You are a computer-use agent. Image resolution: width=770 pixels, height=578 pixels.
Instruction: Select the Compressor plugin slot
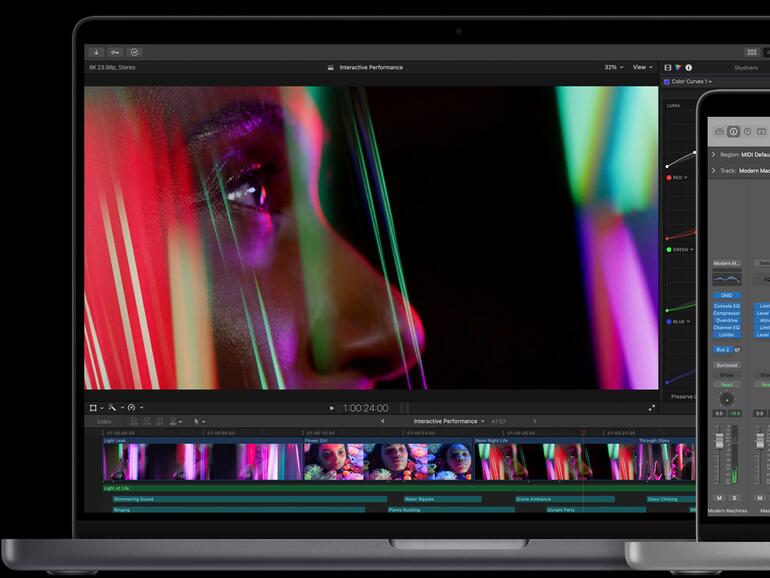click(727, 313)
